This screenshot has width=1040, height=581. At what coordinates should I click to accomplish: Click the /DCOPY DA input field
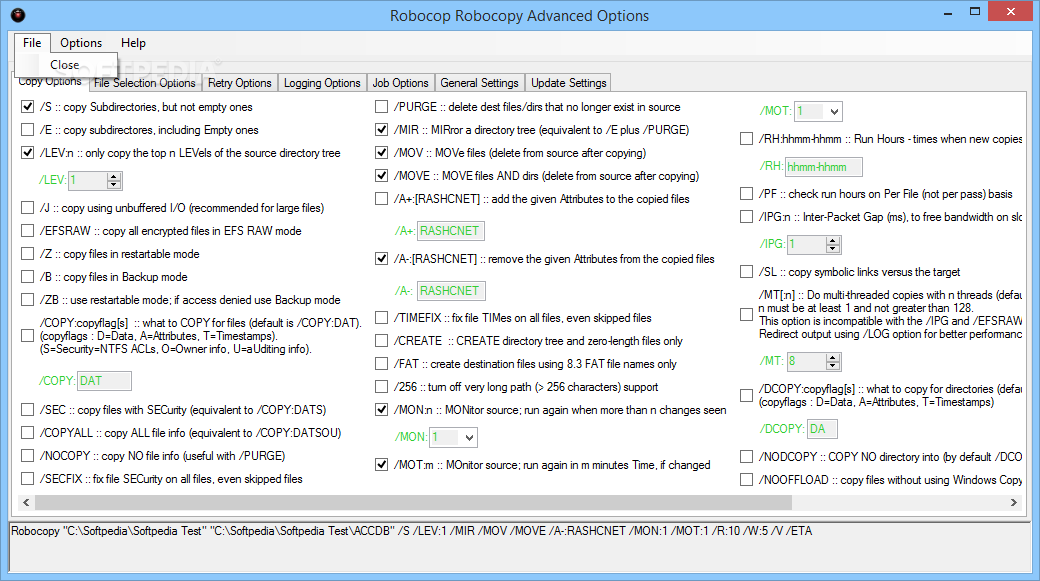click(822, 429)
